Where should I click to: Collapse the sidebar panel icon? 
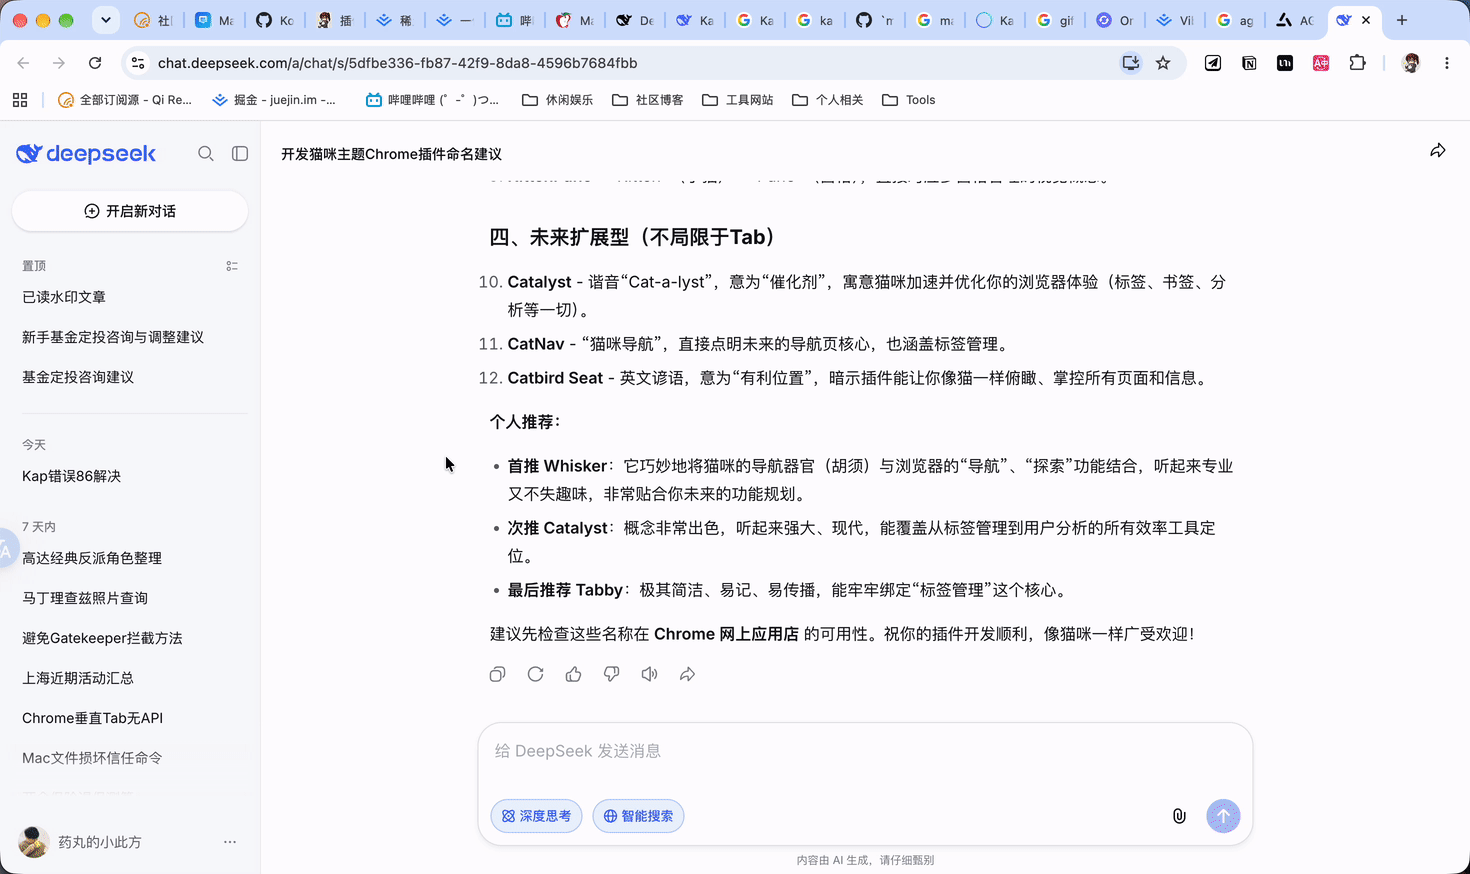240,154
